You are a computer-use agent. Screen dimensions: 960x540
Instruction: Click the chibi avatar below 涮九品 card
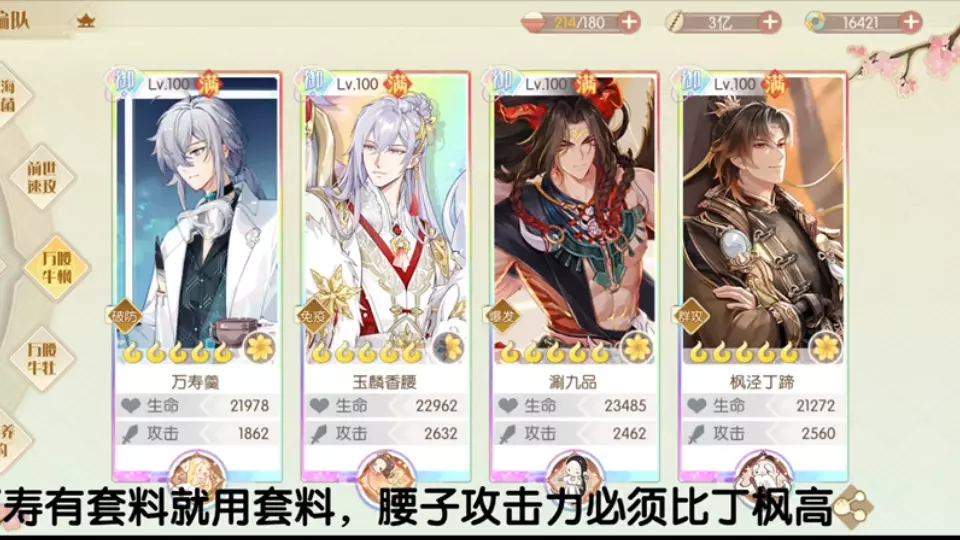(x=574, y=471)
